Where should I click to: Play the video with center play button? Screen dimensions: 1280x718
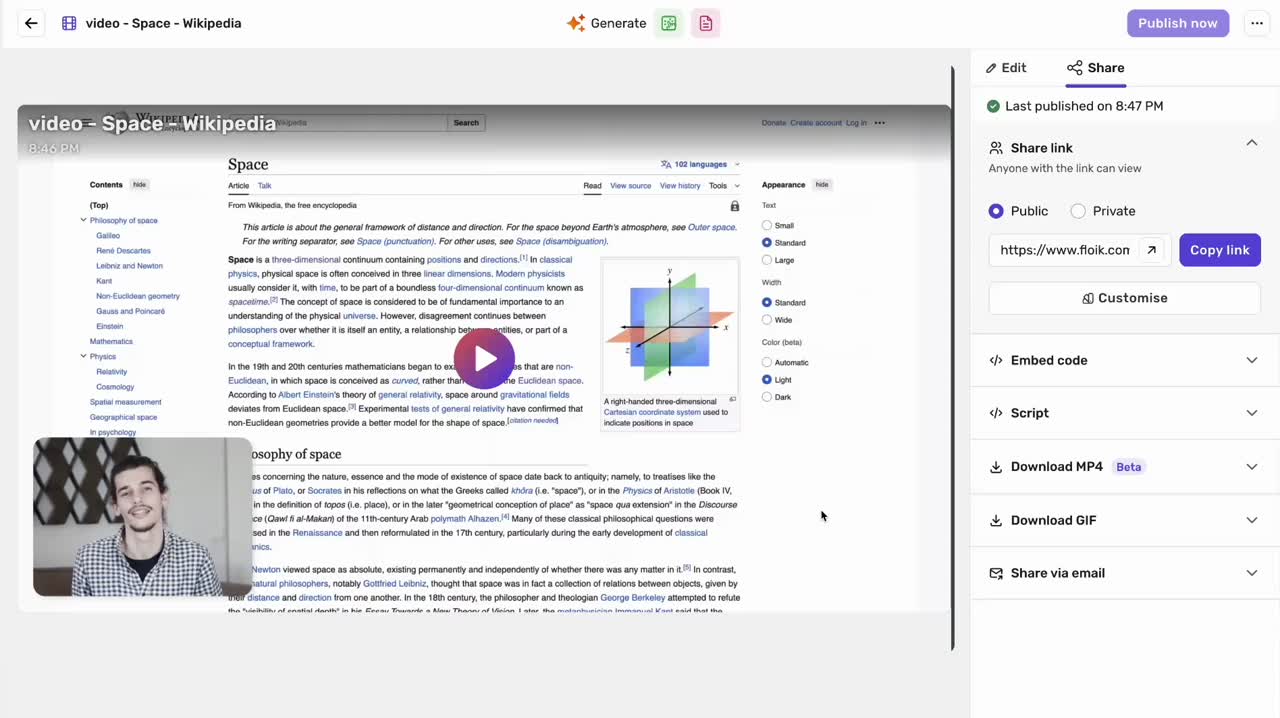(x=484, y=358)
